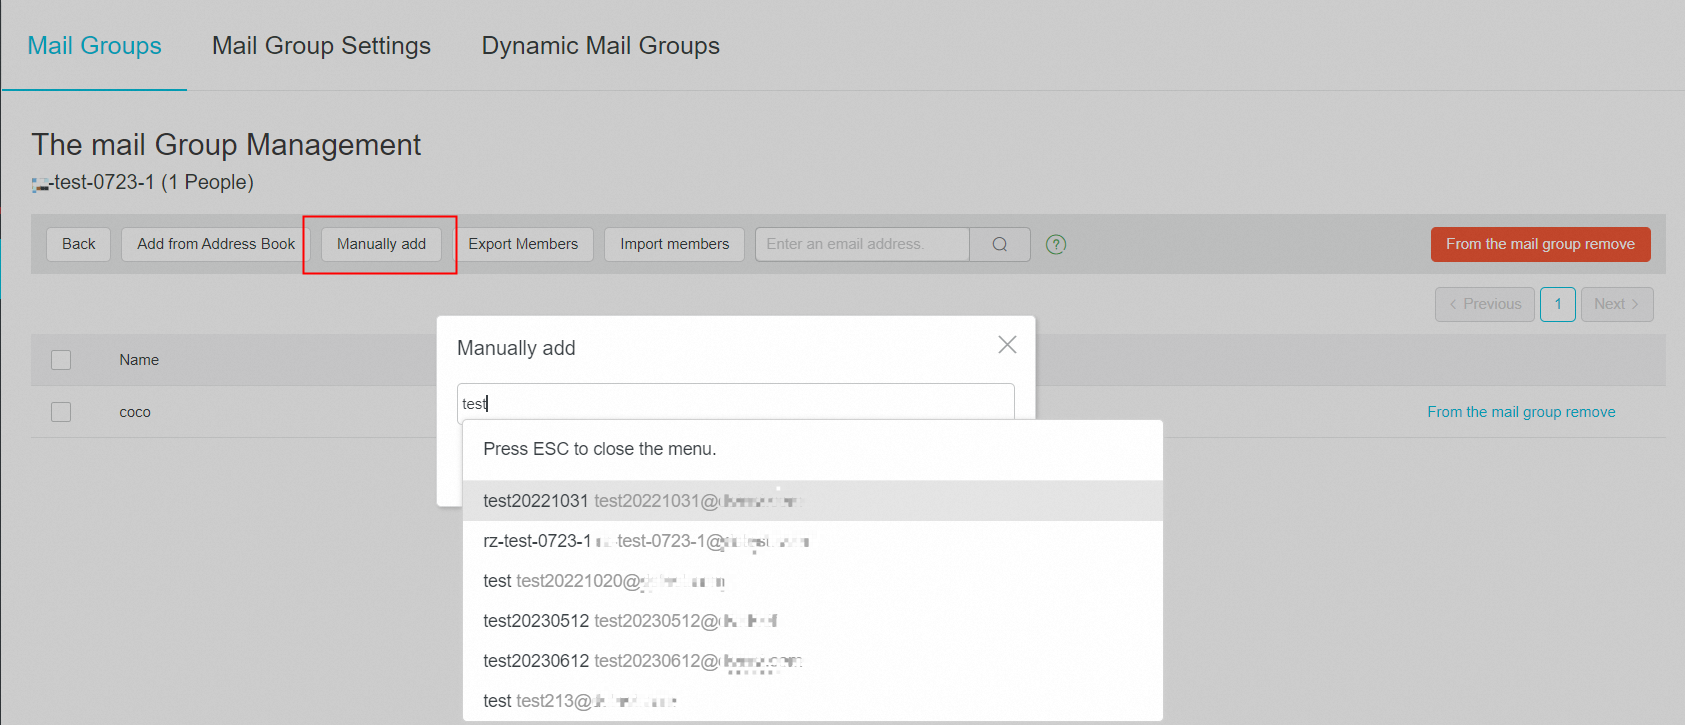Select the test20230512 suggestion

coord(812,621)
